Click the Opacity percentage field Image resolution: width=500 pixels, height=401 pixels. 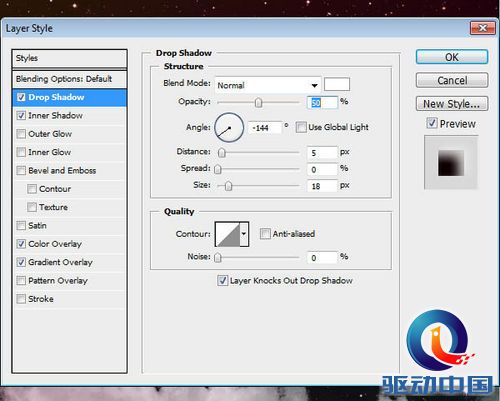click(322, 103)
